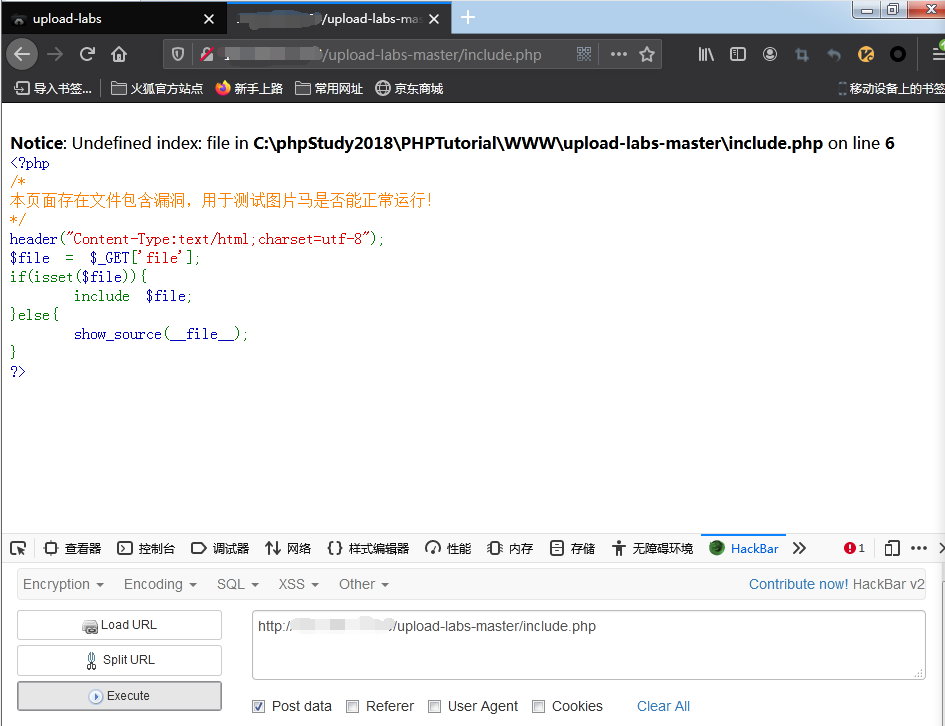Open the XSS dropdown in HackBar
The height and width of the screenshot is (726, 945).
pyautogui.click(x=297, y=584)
